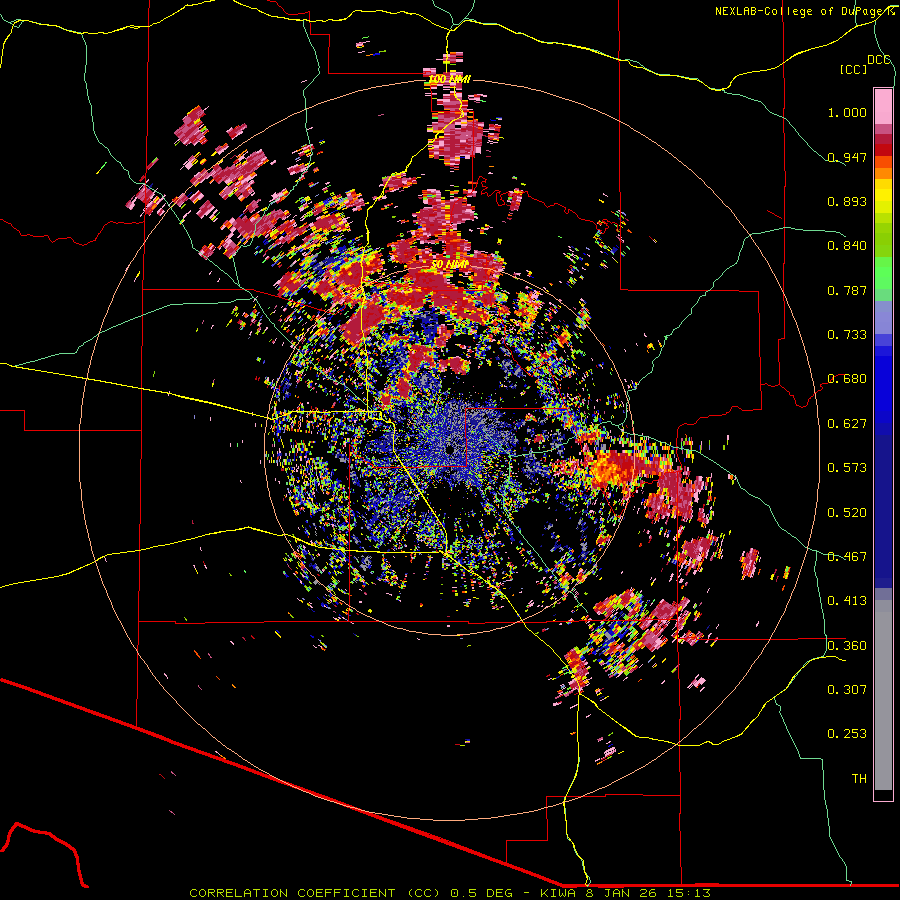Pick the gray band on the color bar
This screenshot has width=900, height=900.
pyautogui.click(x=883, y=695)
